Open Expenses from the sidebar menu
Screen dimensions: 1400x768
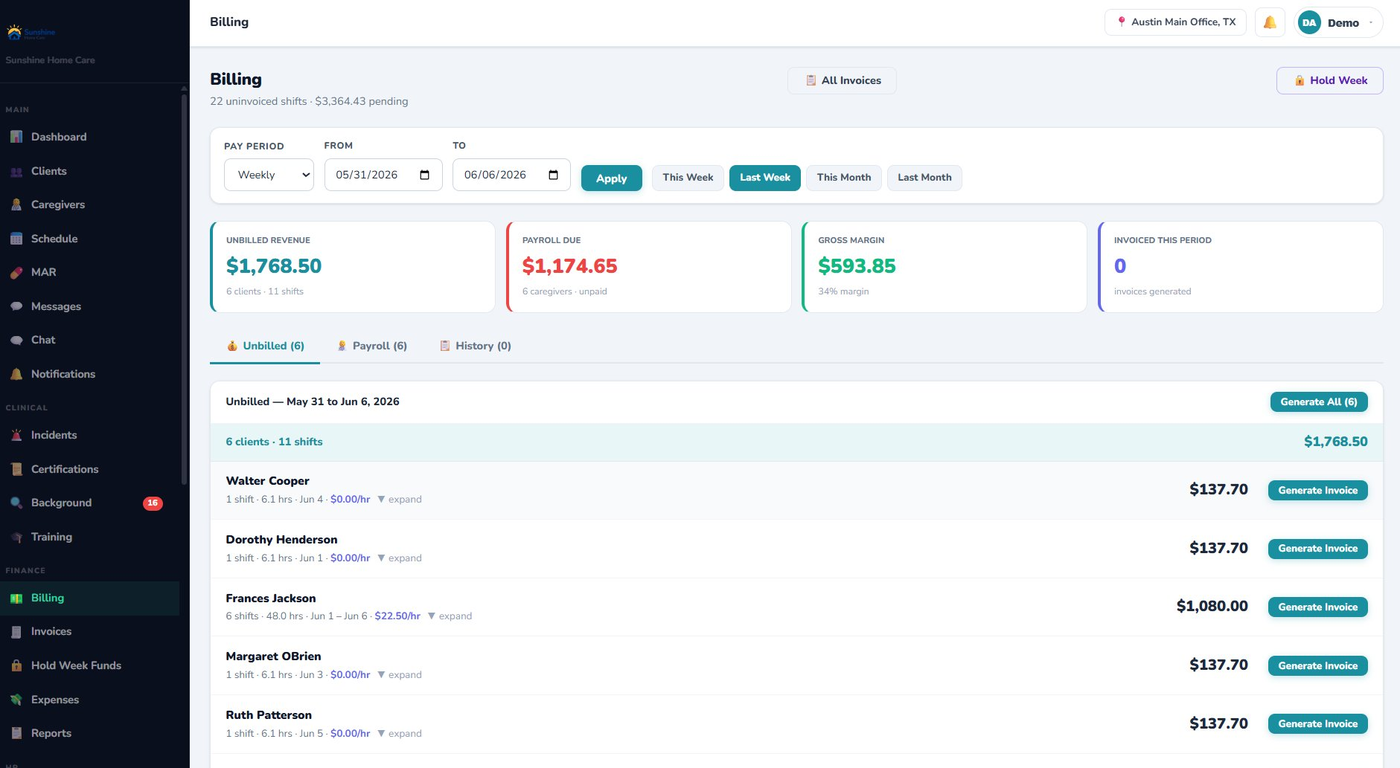(90, 700)
